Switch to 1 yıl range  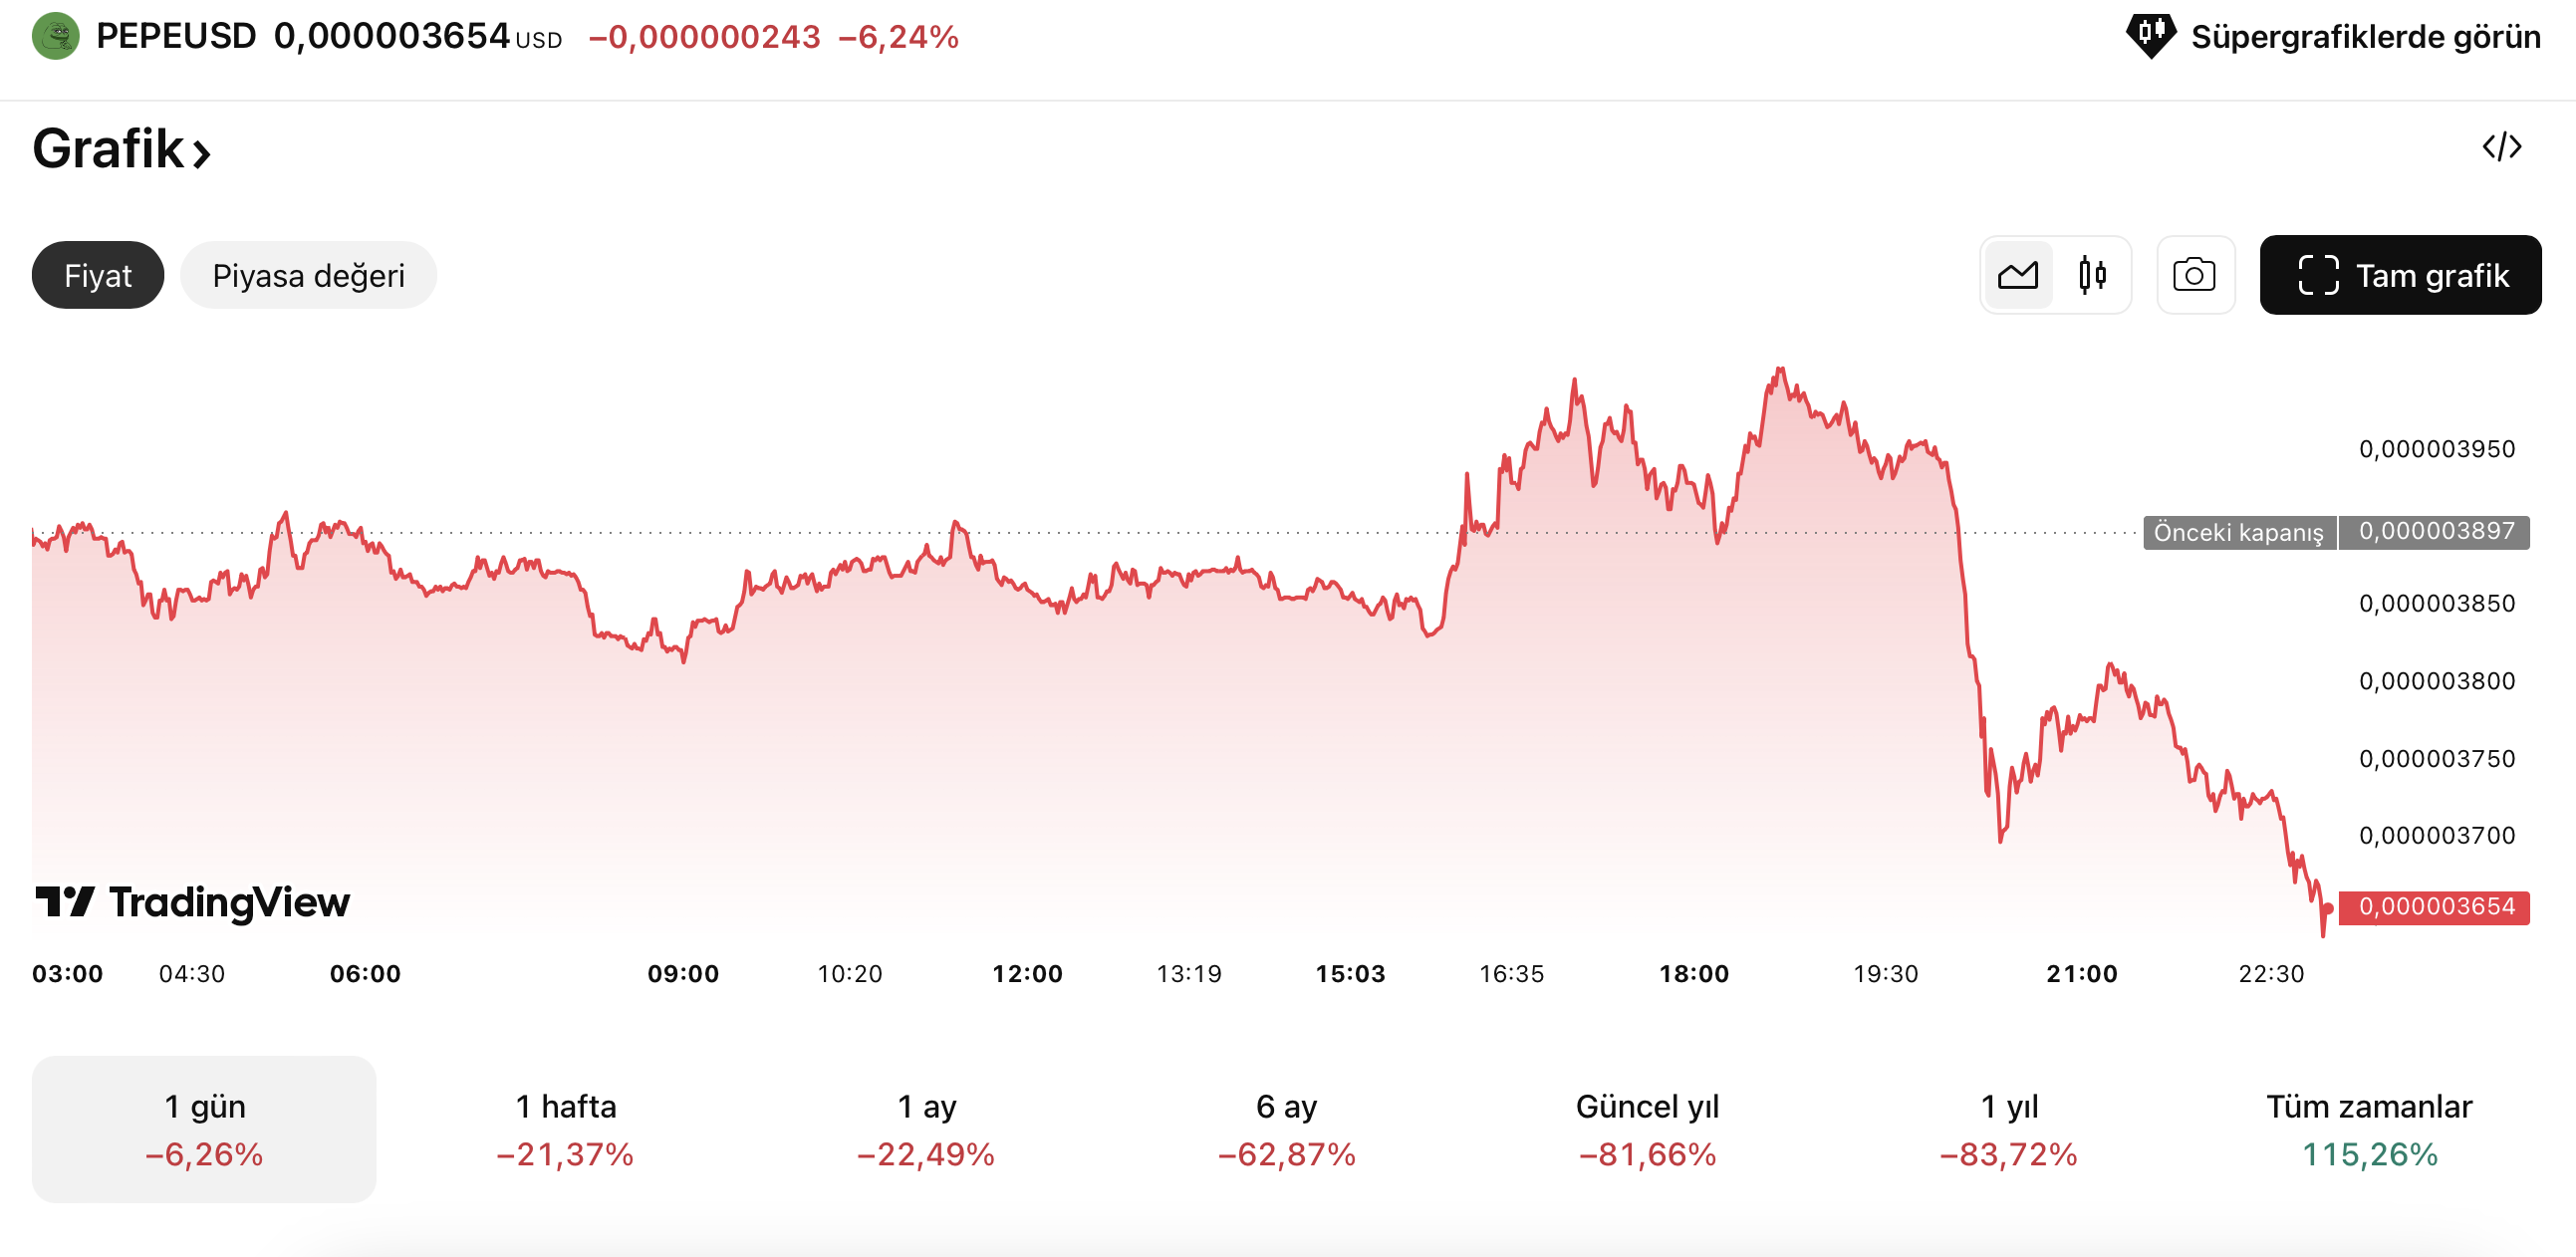(x=2008, y=1129)
